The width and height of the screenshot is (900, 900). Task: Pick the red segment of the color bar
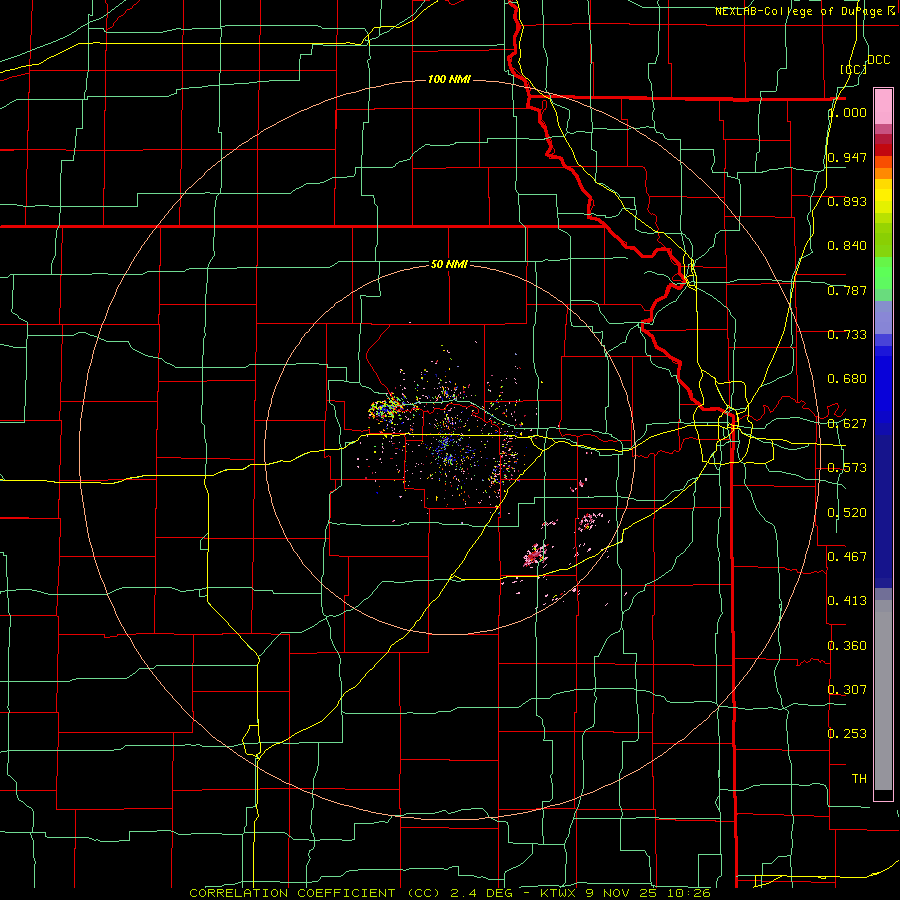pos(883,150)
